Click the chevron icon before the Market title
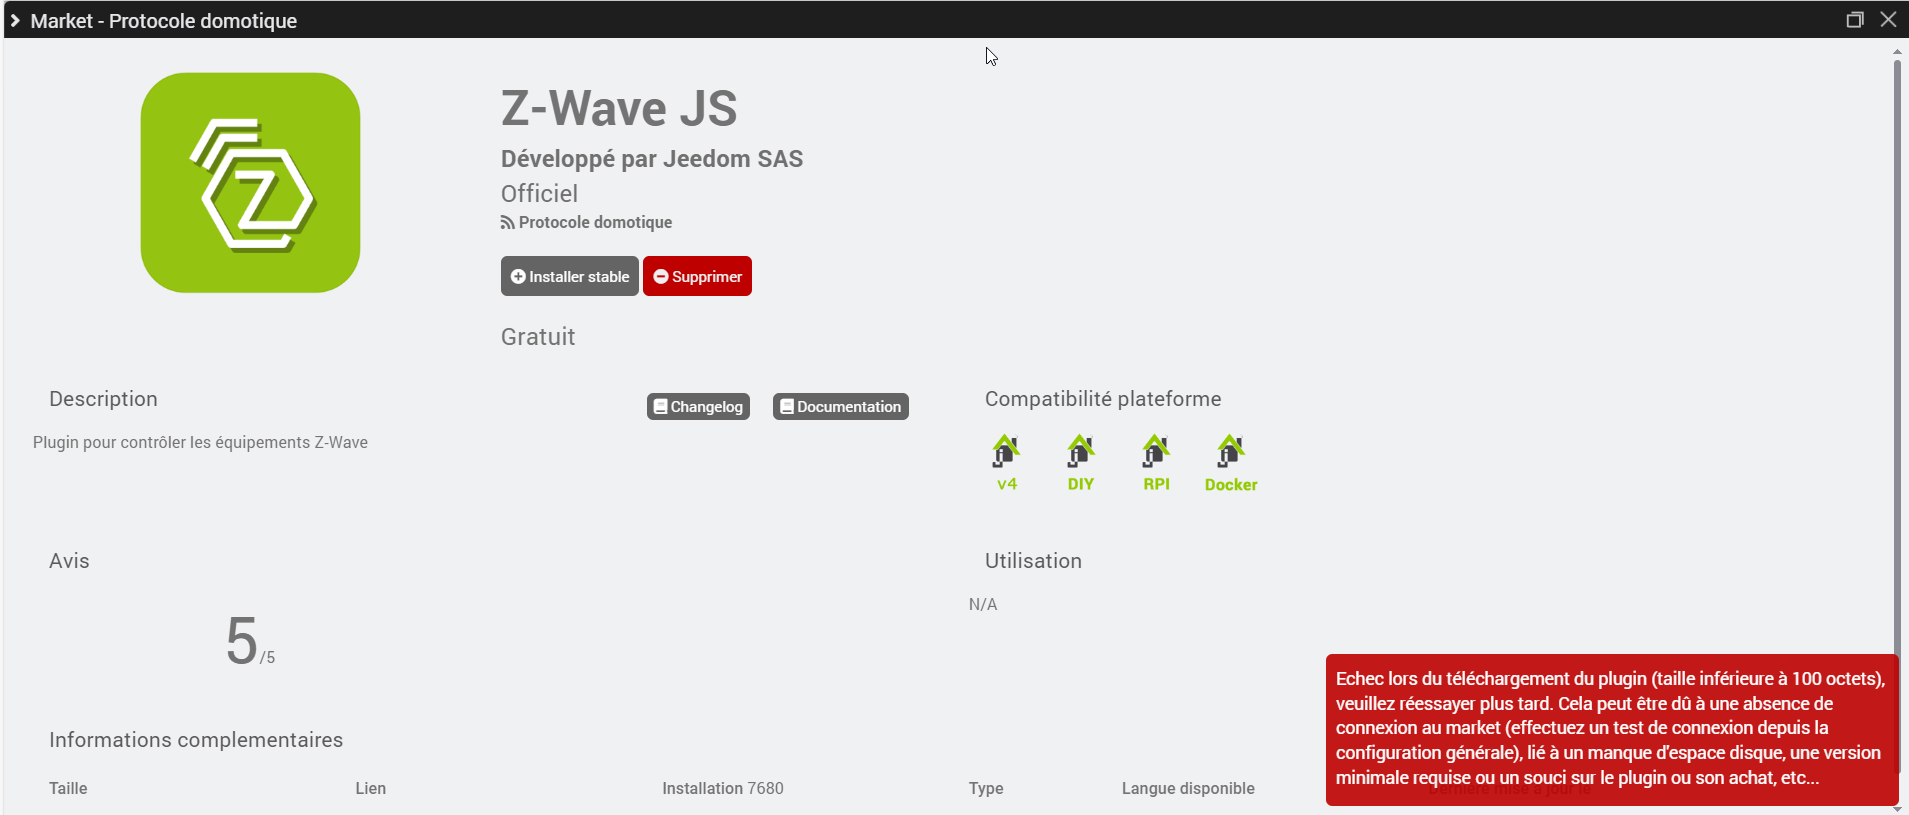1909x815 pixels. [15, 20]
